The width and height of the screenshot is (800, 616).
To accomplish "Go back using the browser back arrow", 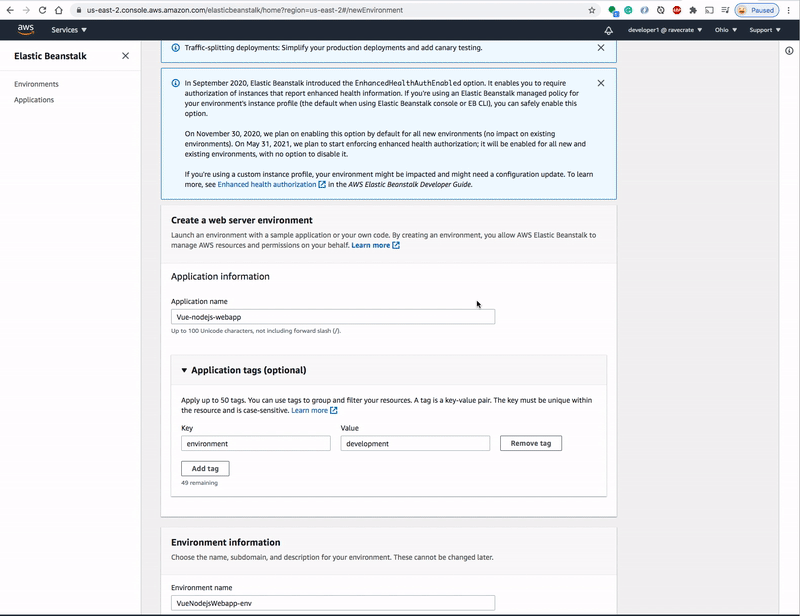I will 10,10.
